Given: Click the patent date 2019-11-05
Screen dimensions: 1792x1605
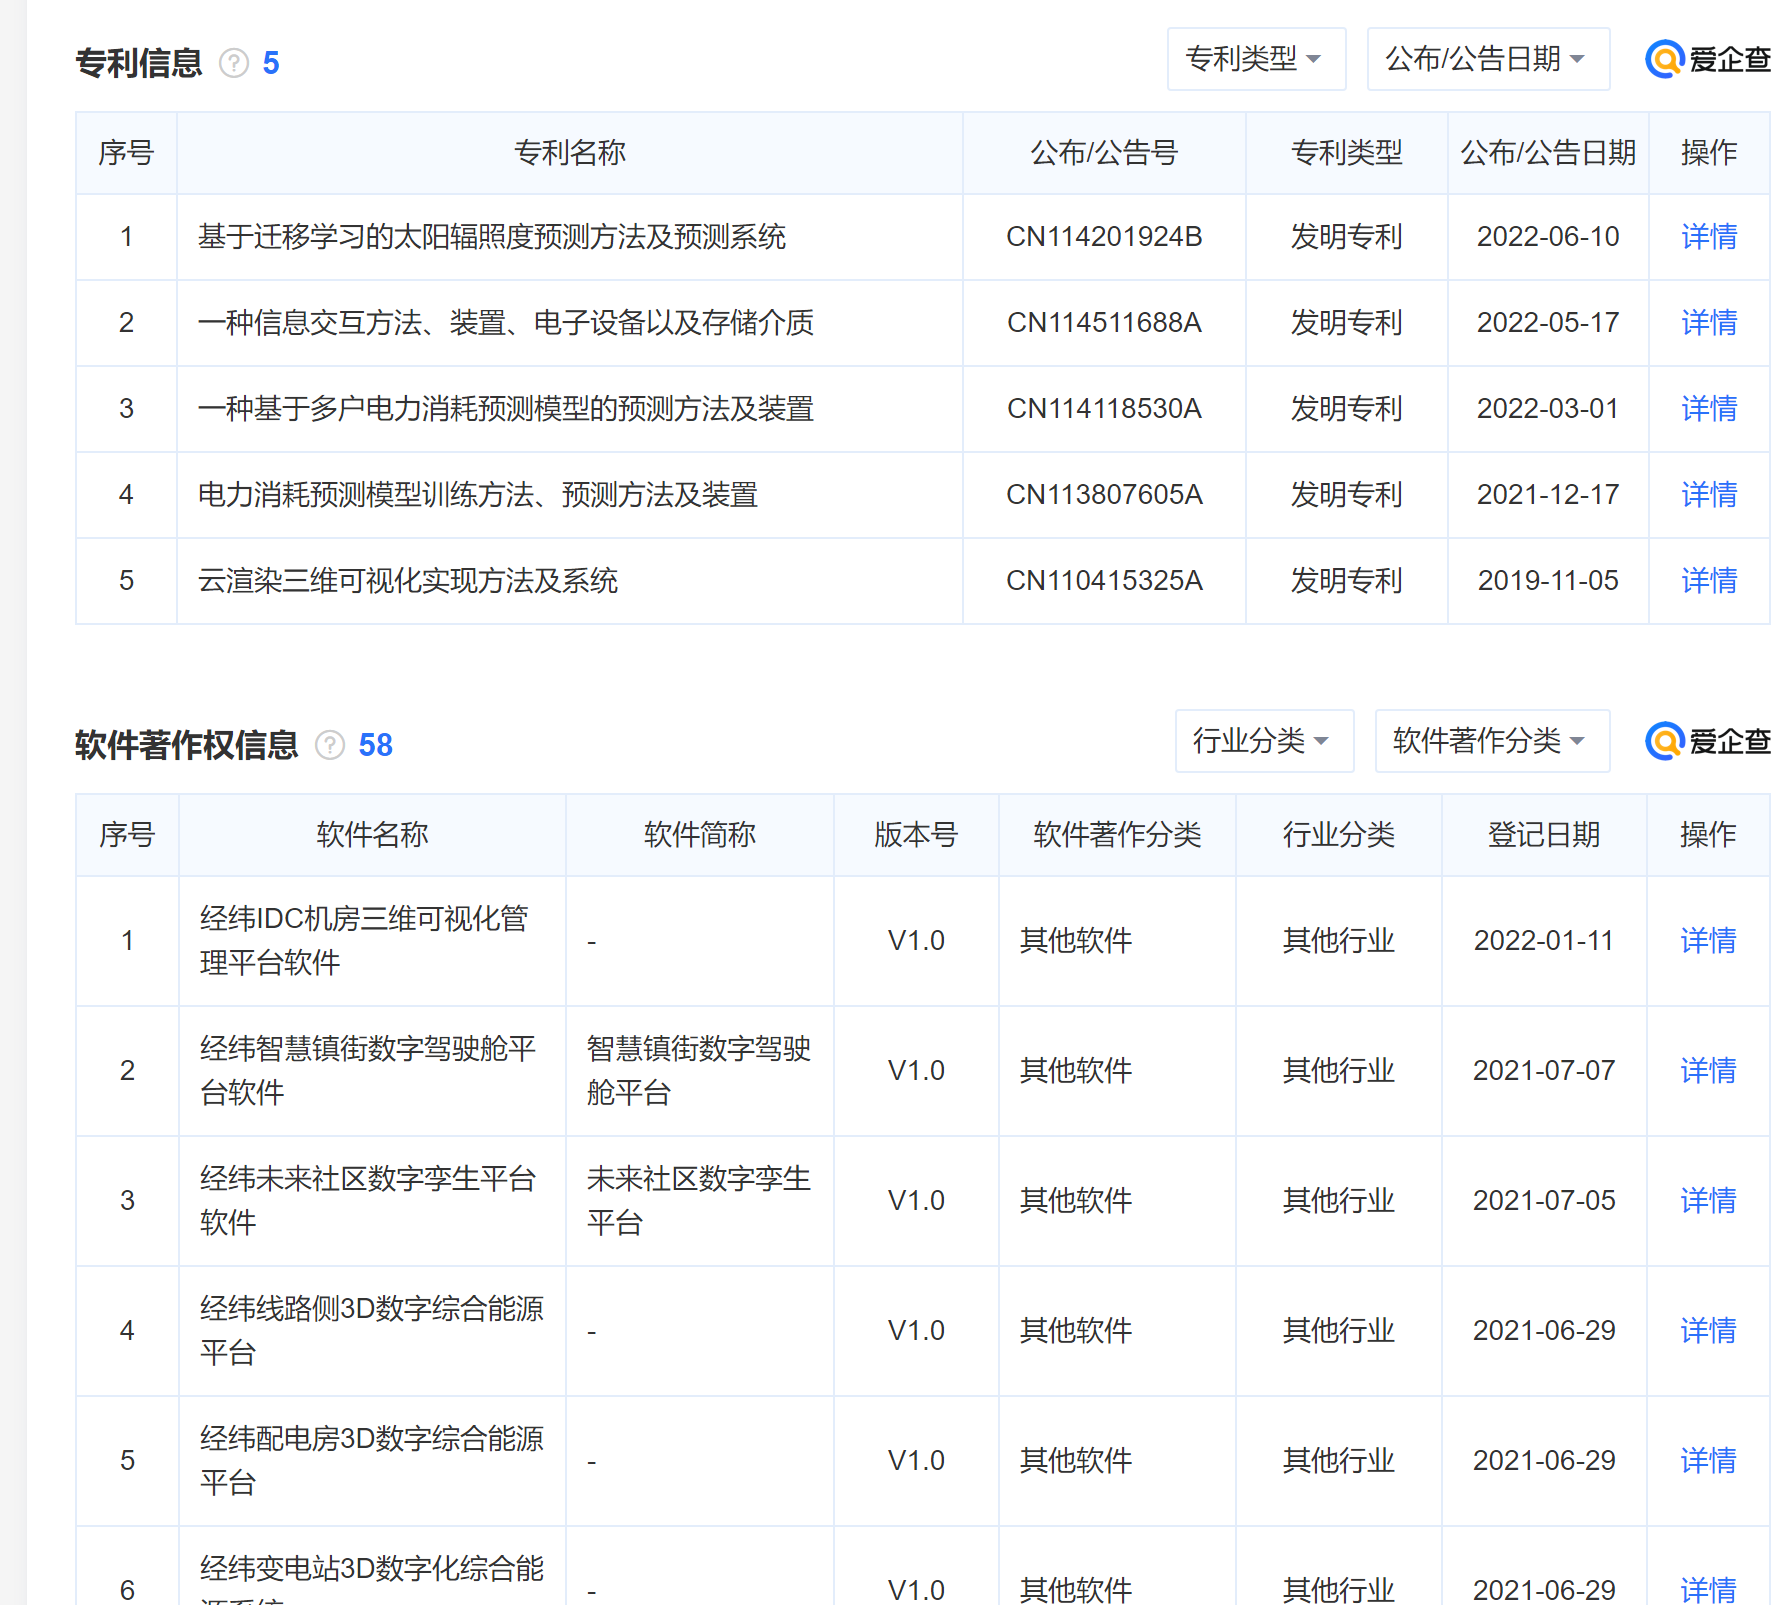Looking at the screenshot, I should click(1548, 581).
